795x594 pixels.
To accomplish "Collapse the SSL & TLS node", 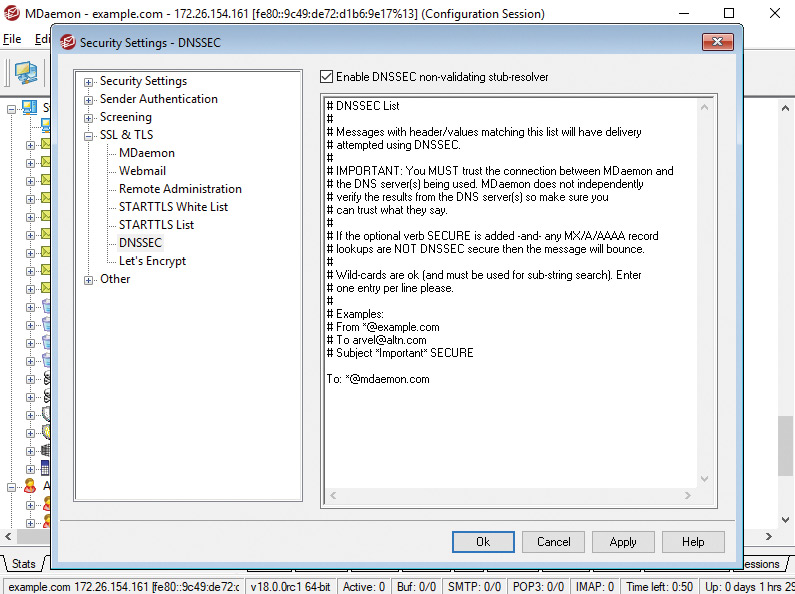I will pyautogui.click(x=89, y=136).
